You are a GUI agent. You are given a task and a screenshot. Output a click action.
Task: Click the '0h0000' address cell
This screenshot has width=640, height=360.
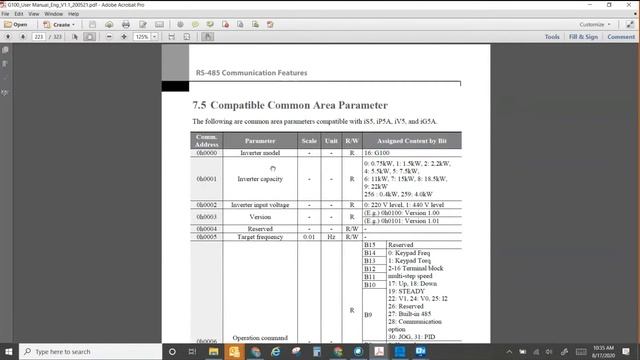[207, 153]
